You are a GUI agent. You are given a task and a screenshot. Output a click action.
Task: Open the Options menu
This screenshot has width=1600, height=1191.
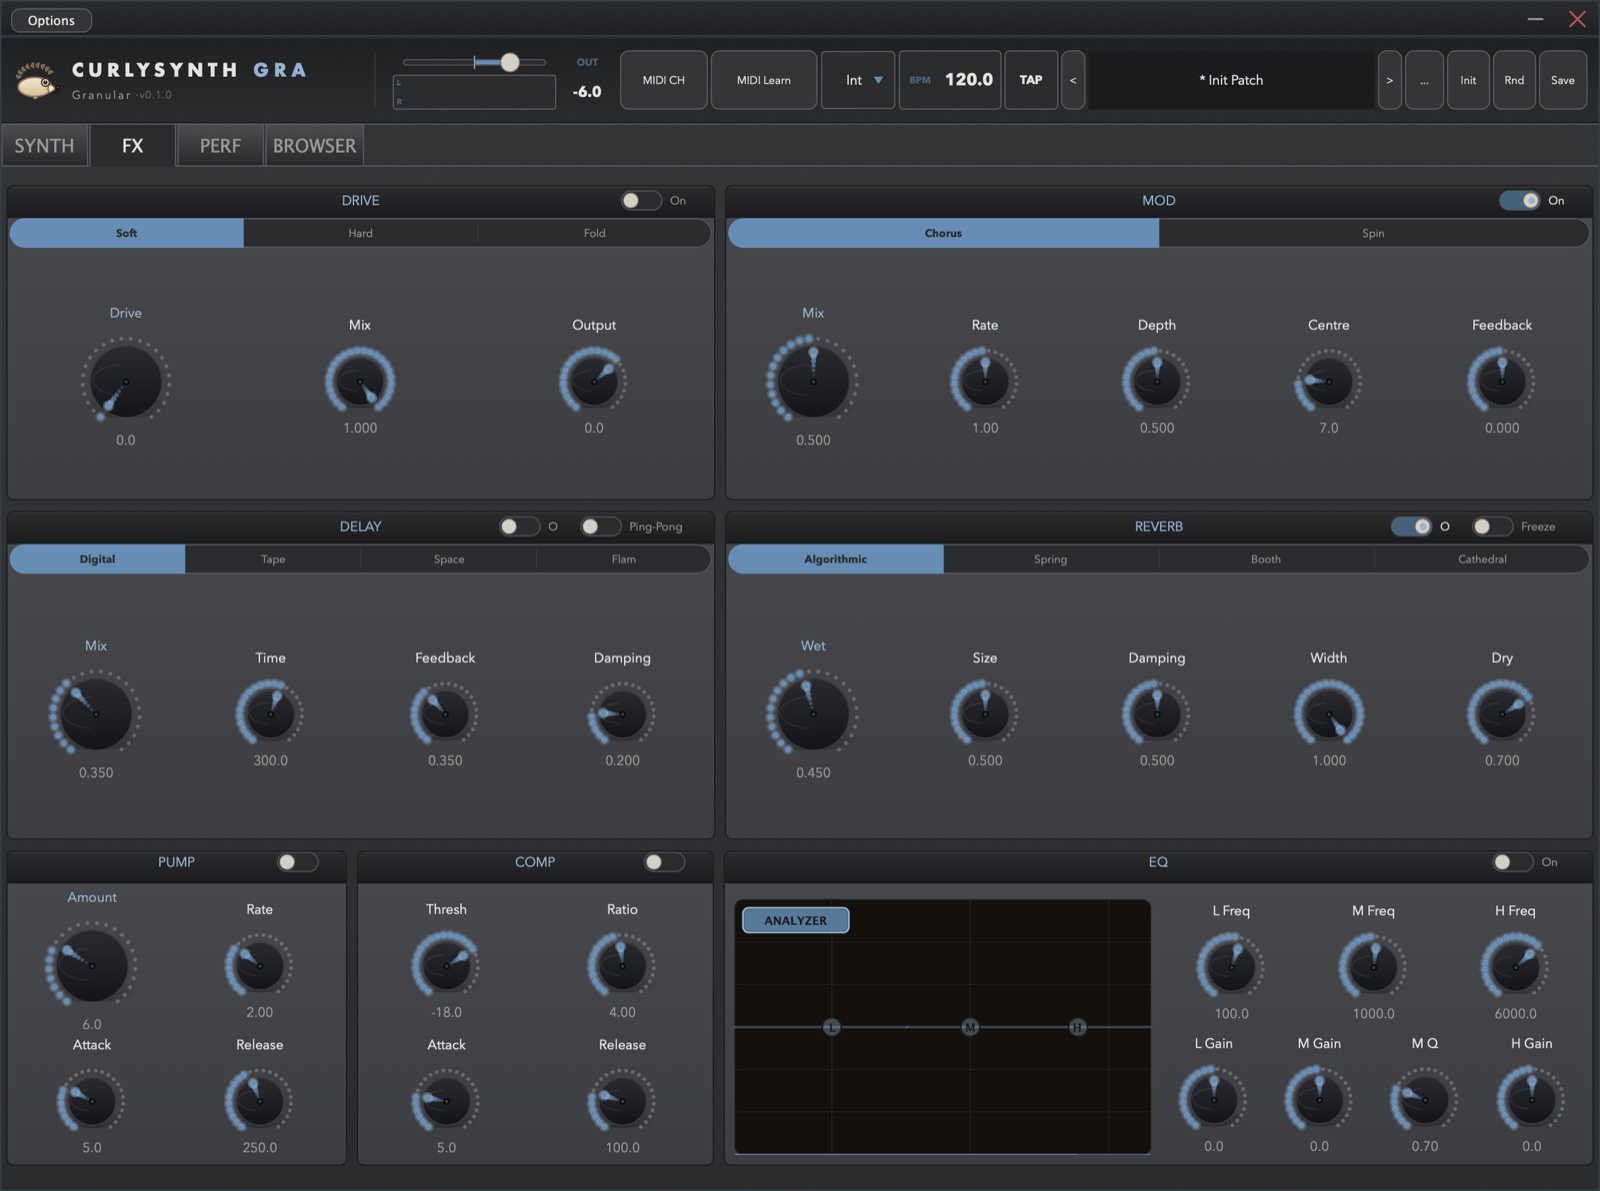[51, 20]
